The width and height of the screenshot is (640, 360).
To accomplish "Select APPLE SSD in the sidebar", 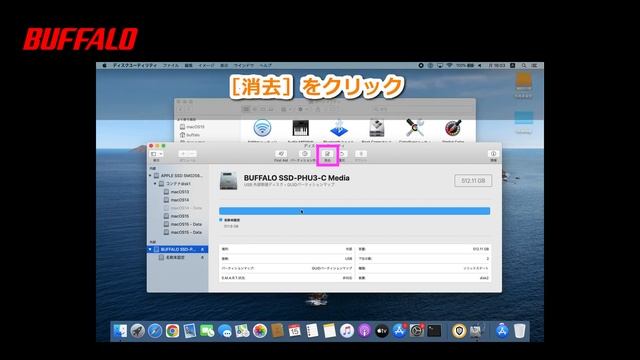I will [x=178, y=176].
